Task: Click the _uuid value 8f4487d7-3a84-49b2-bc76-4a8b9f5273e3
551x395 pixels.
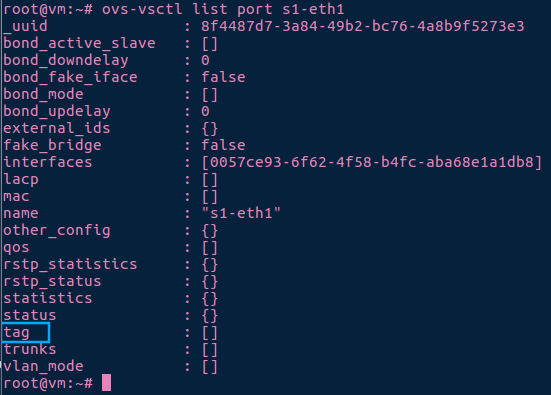Action: (x=363, y=26)
